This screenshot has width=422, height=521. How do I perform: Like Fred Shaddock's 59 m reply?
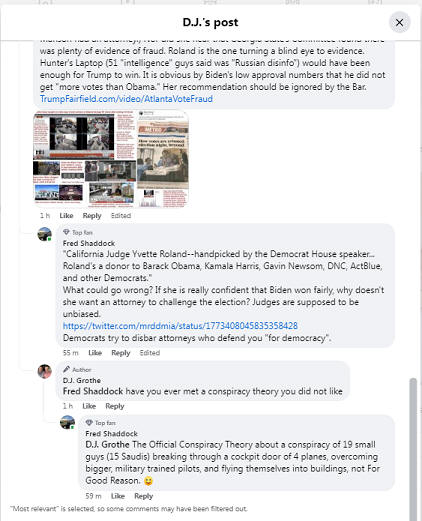pos(118,496)
